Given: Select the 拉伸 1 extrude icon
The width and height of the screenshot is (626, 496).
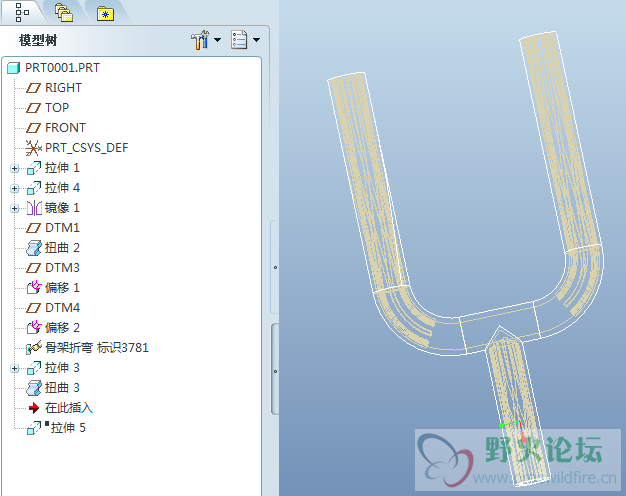Looking at the screenshot, I should pyautogui.click(x=34, y=168).
